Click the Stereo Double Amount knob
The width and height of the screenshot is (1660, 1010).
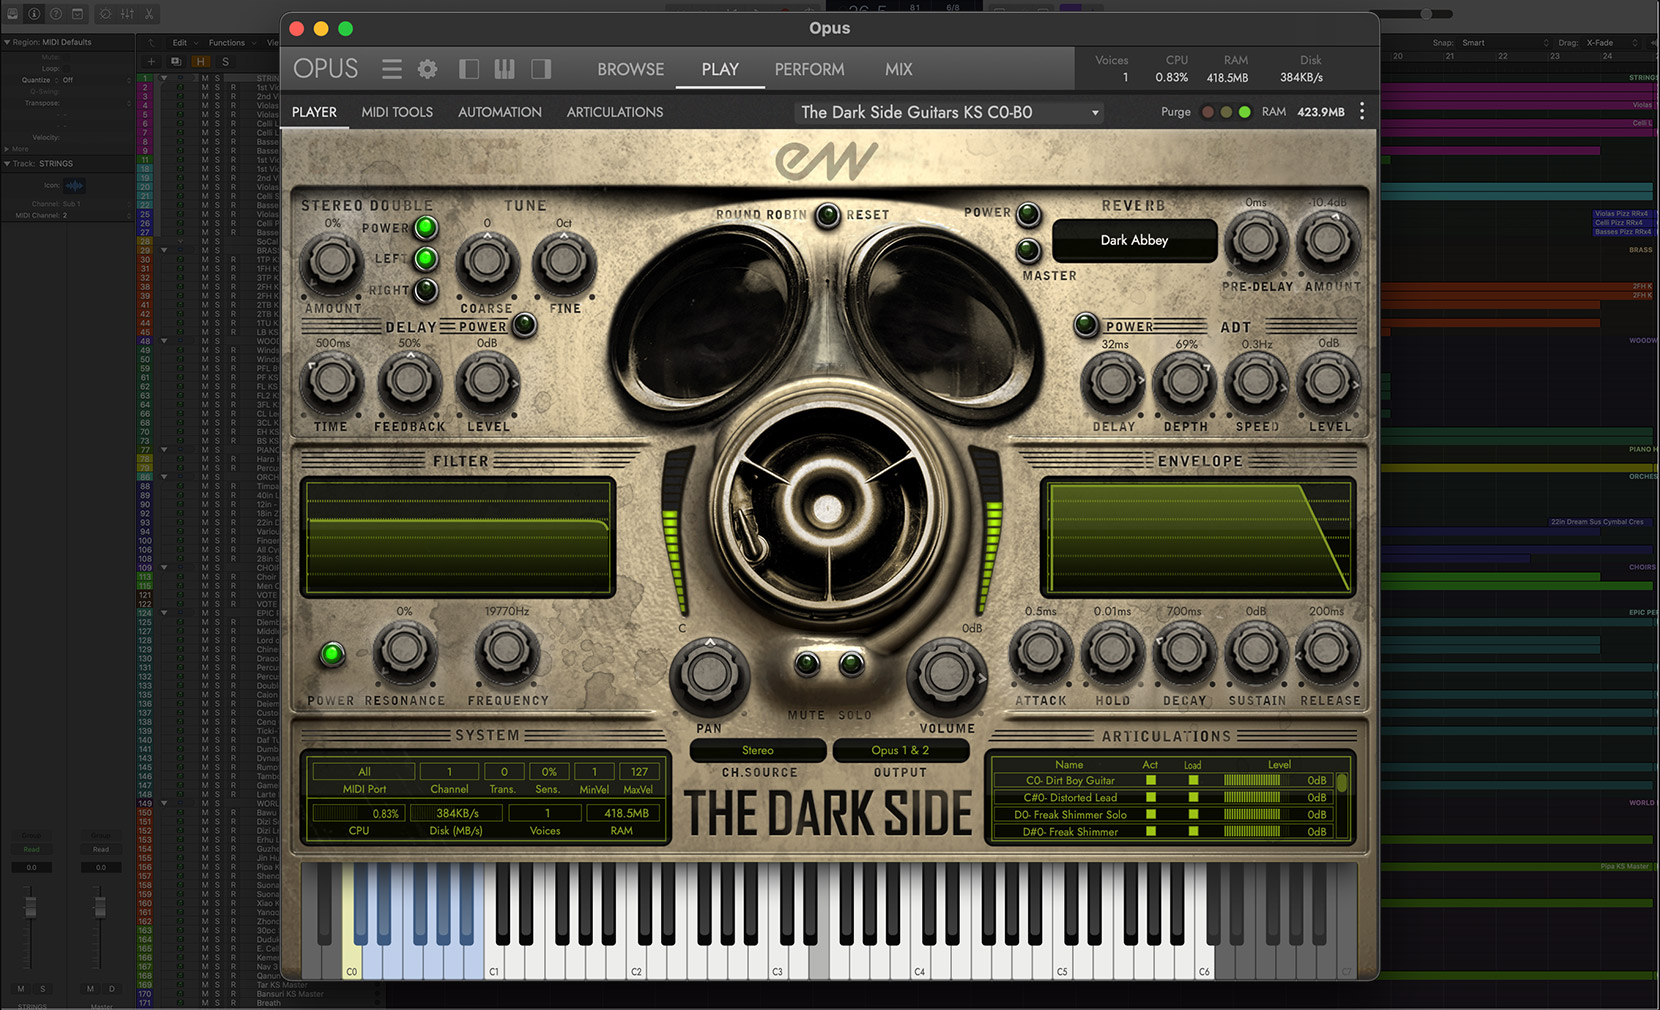pyautogui.click(x=332, y=262)
